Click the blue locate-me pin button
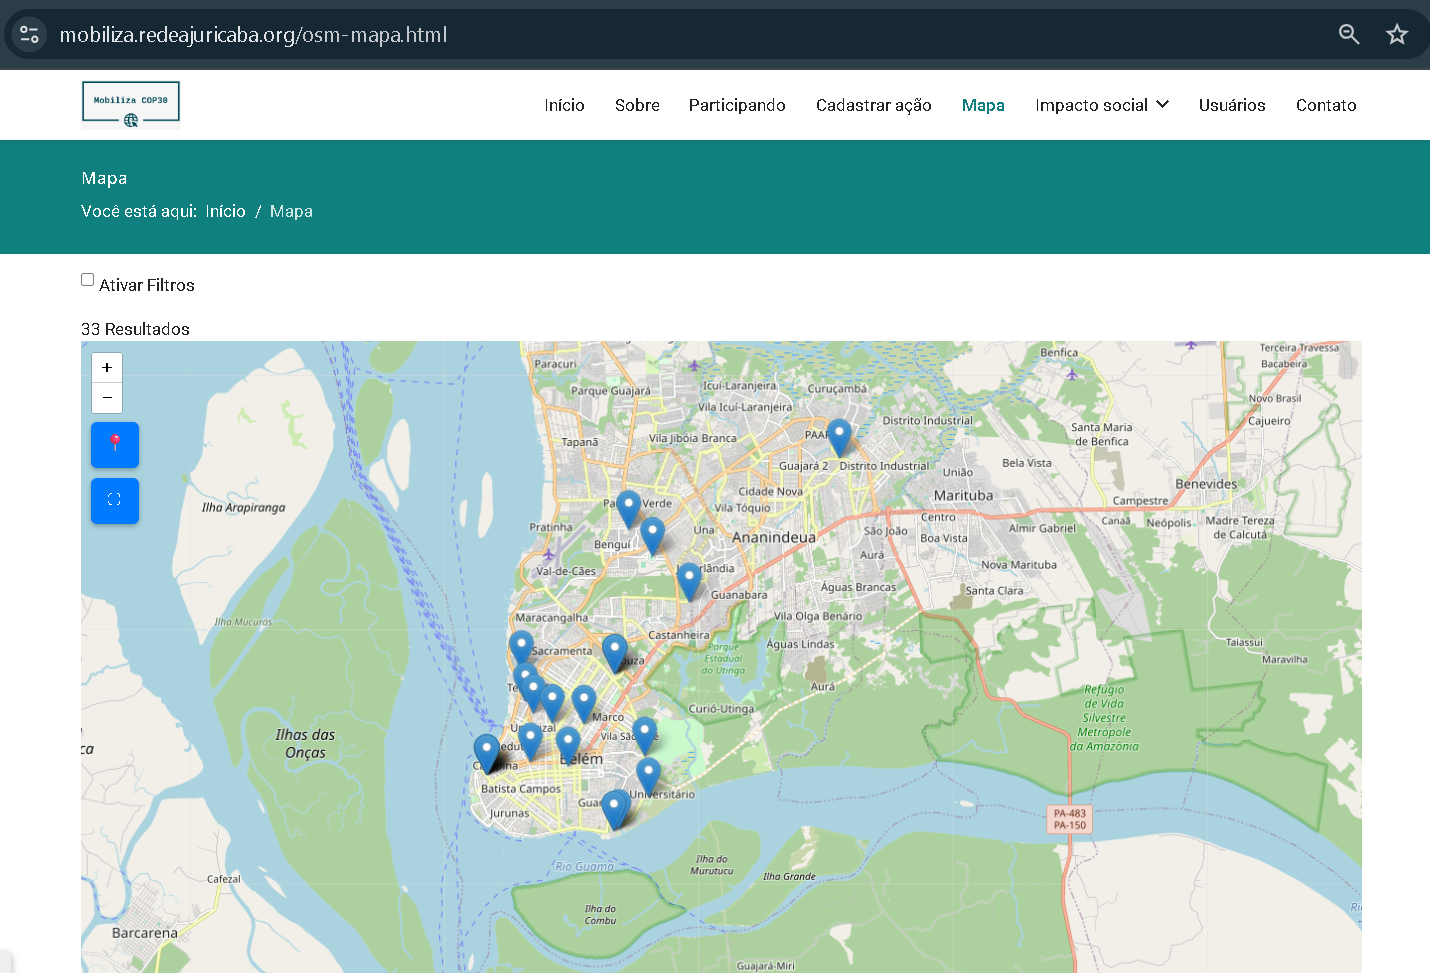 (x=115, y=444)
